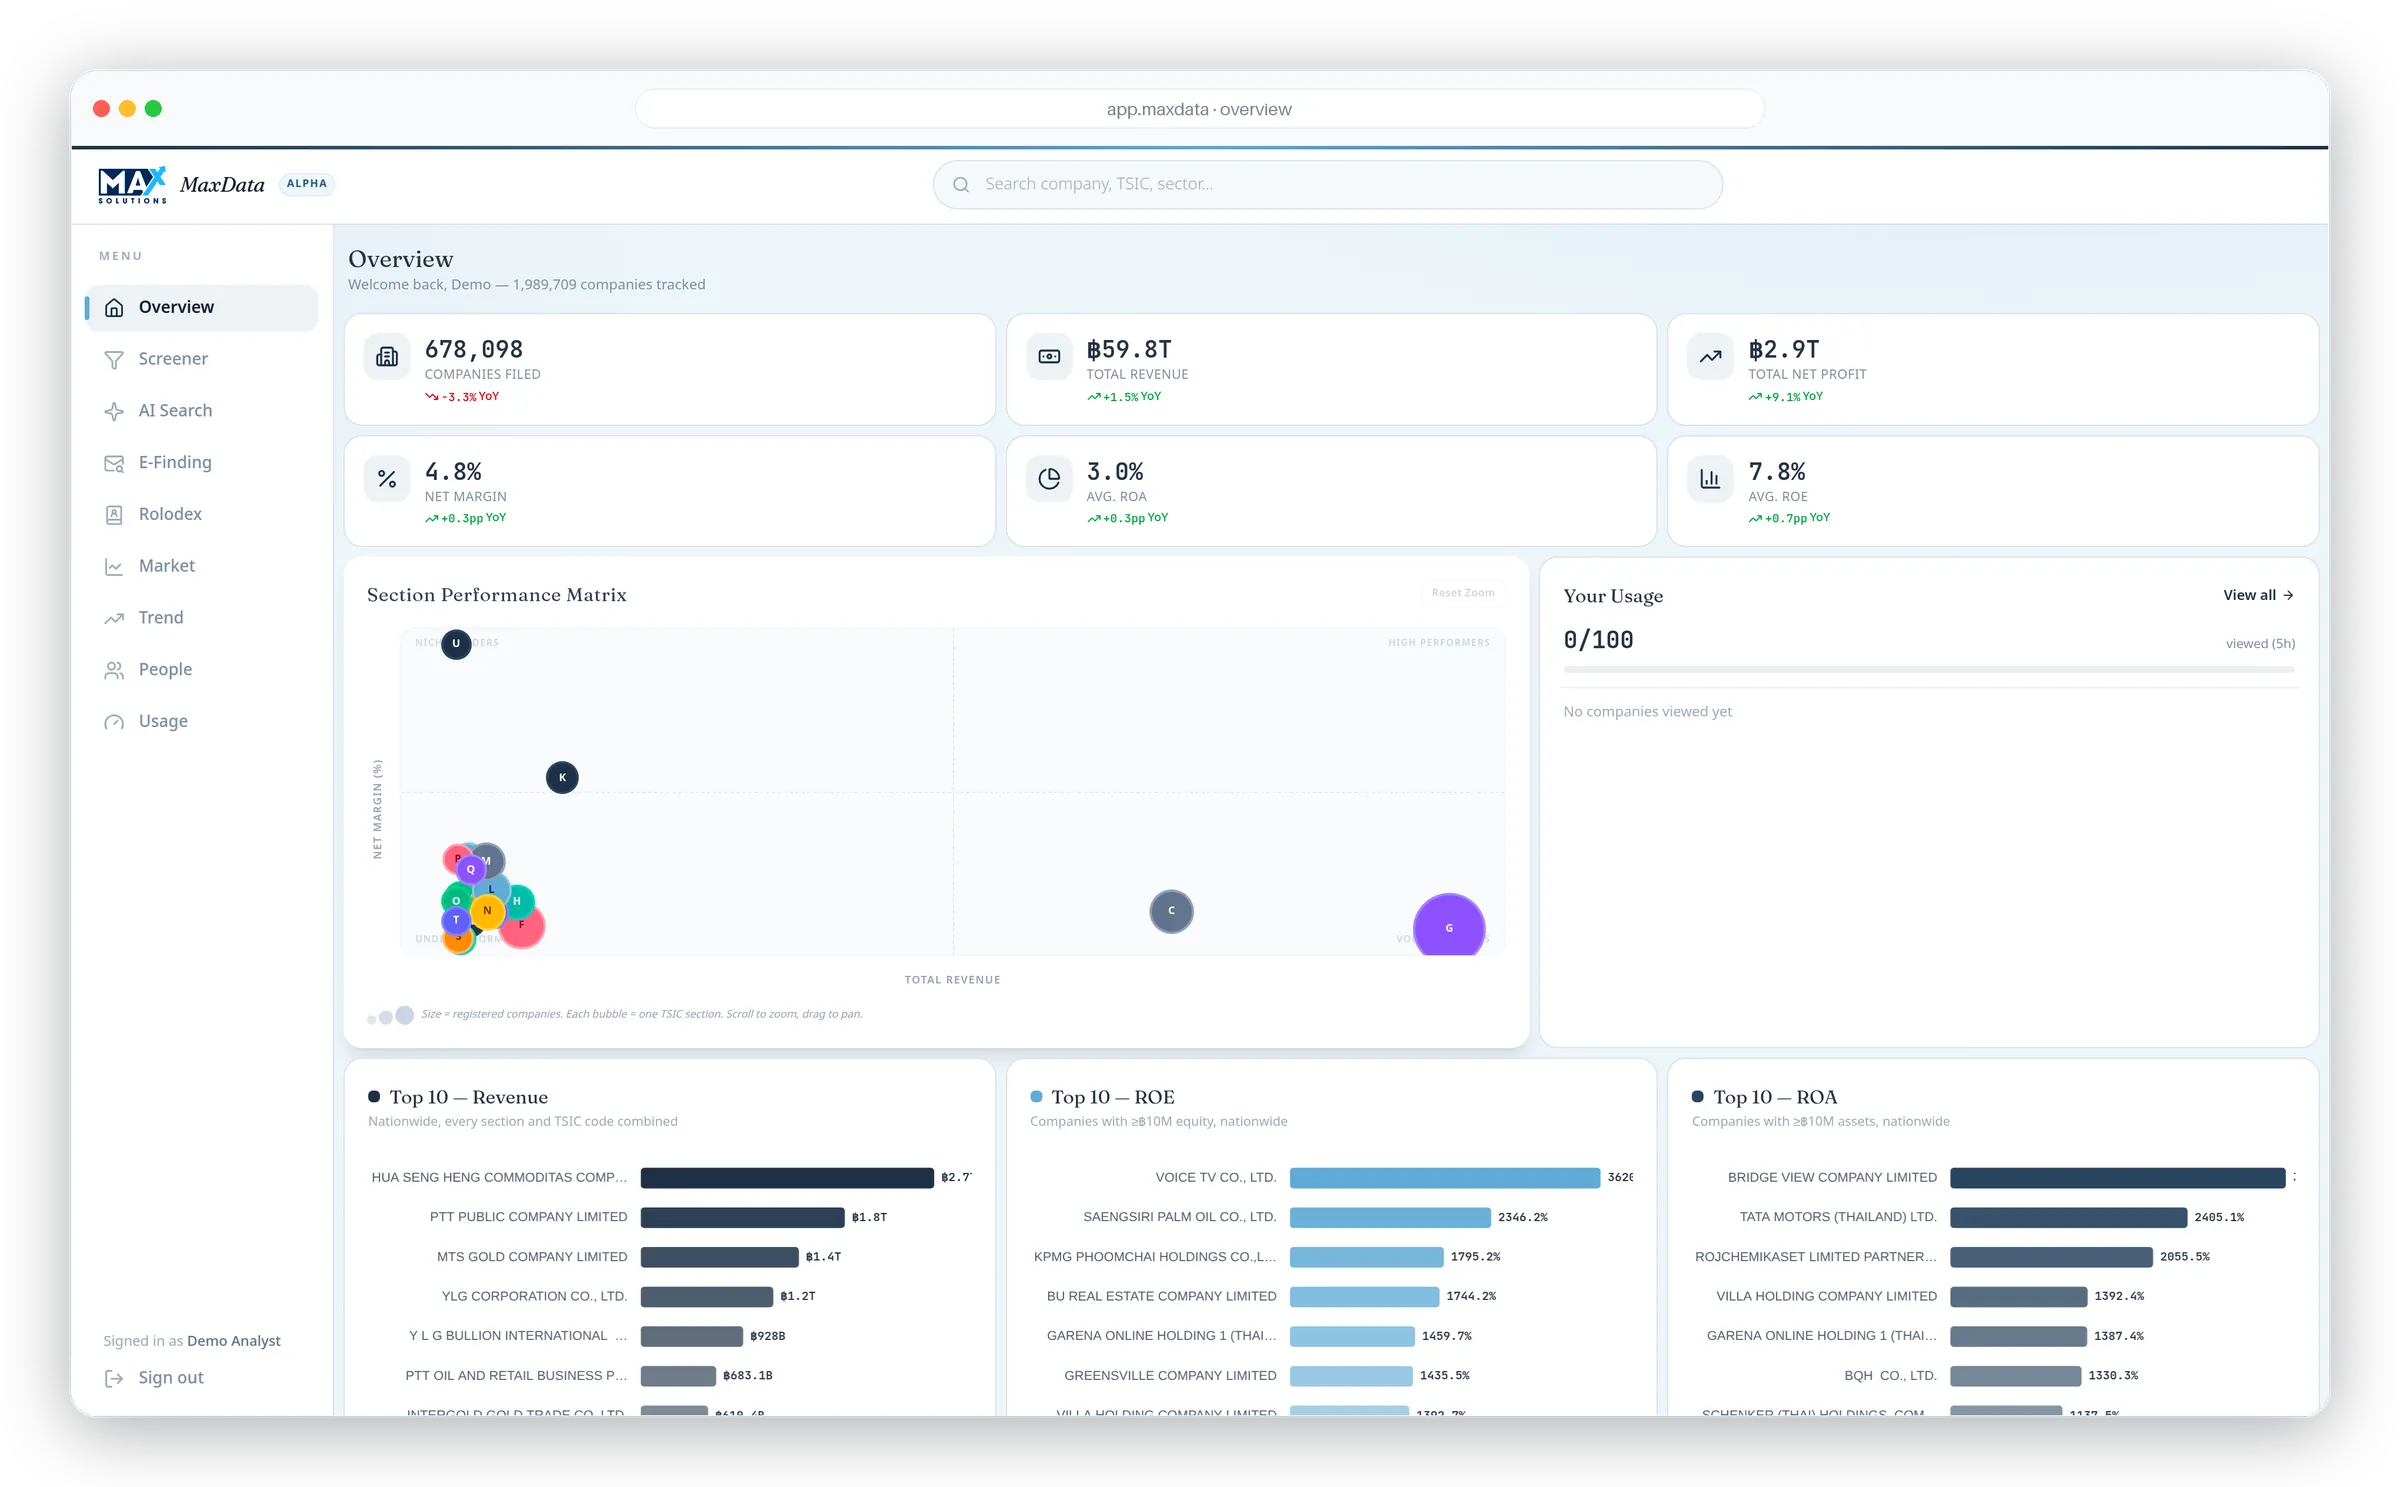The width and height of the screenshot is (2400, 1487).
Task: Click YLG CORPORATION CO., LTD. label
Action: point(534,1296)
